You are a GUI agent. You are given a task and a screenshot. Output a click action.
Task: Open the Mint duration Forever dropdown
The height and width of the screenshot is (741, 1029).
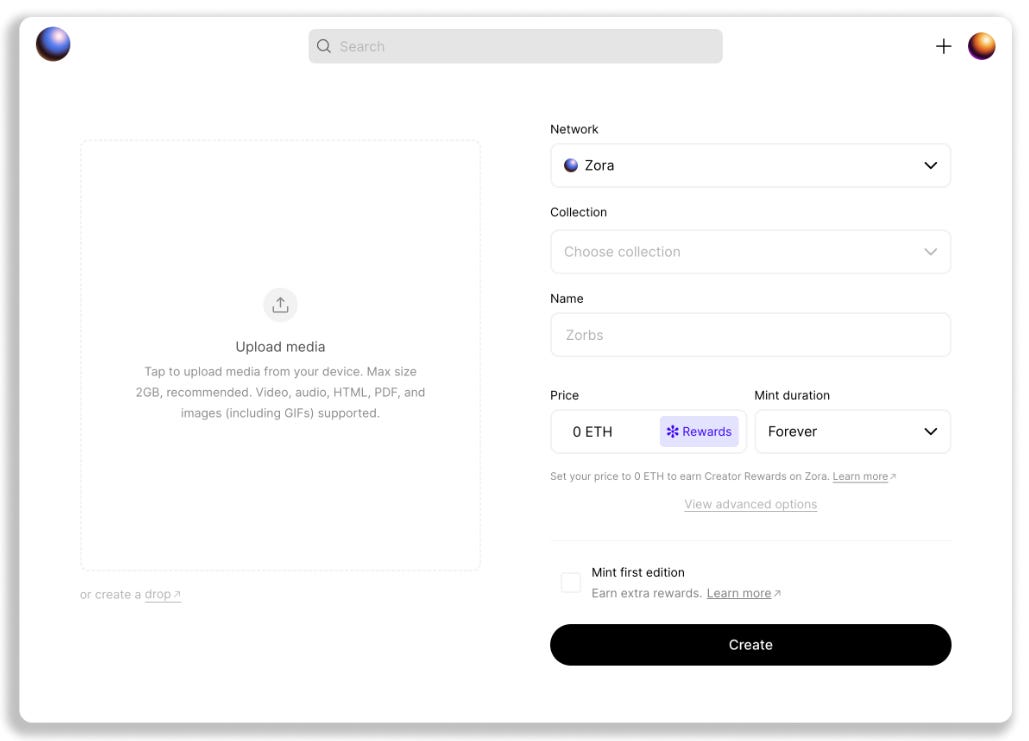852,431
